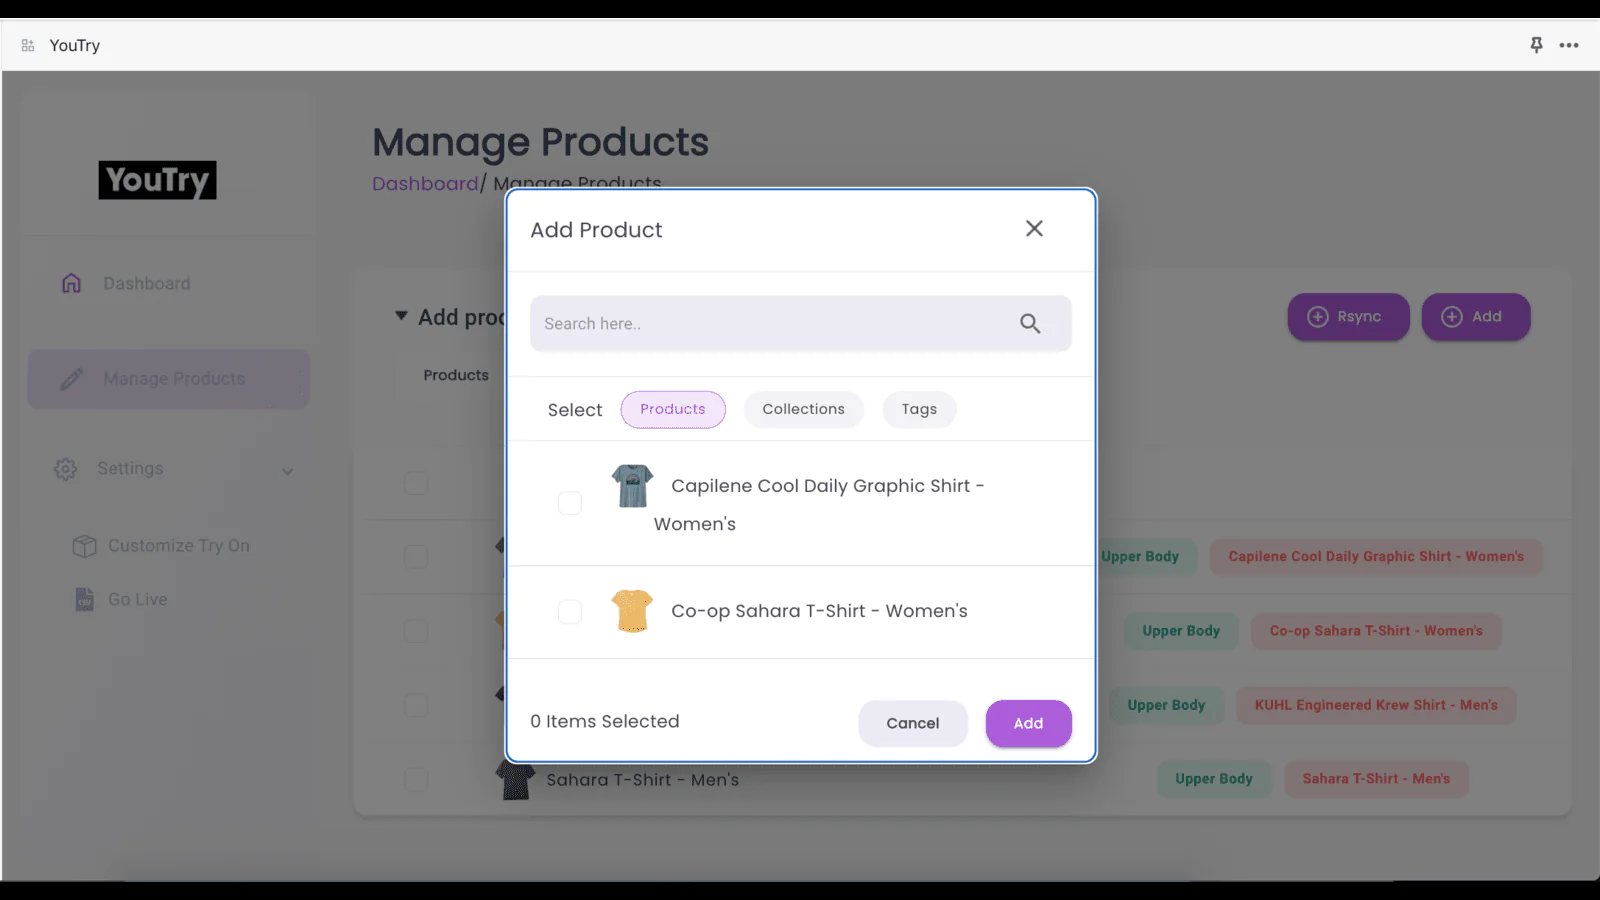Viewport: 1600px width, 900px height.
Task: Click the background Add button top right
Action: [x=1476, y=316]
